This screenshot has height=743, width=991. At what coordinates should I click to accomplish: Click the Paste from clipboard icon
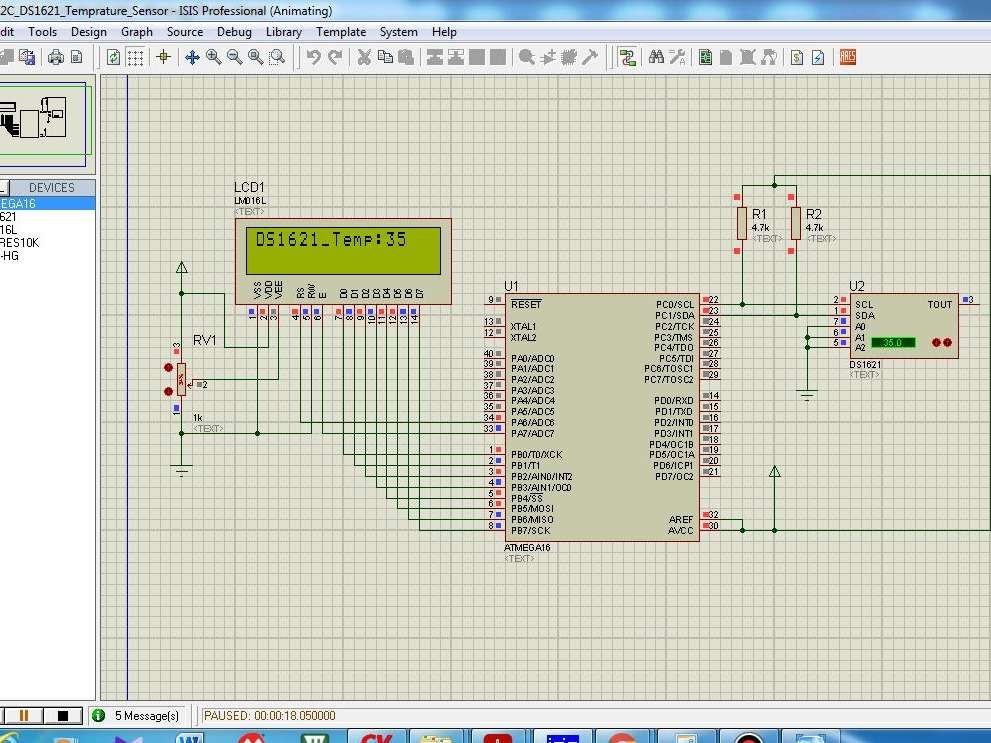(406, 57)
